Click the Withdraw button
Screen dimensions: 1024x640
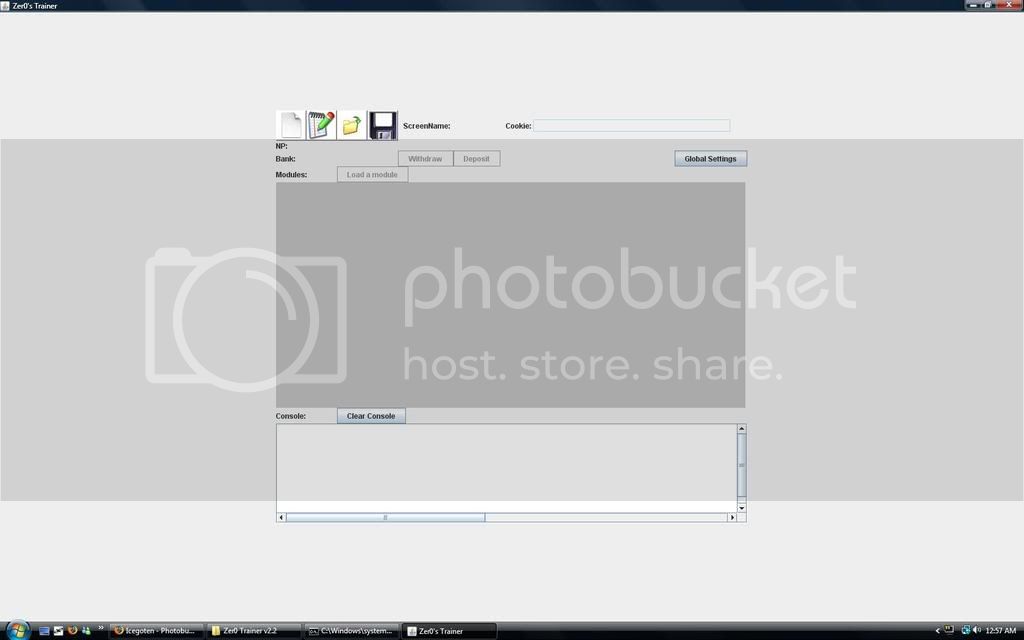[425, 159]
